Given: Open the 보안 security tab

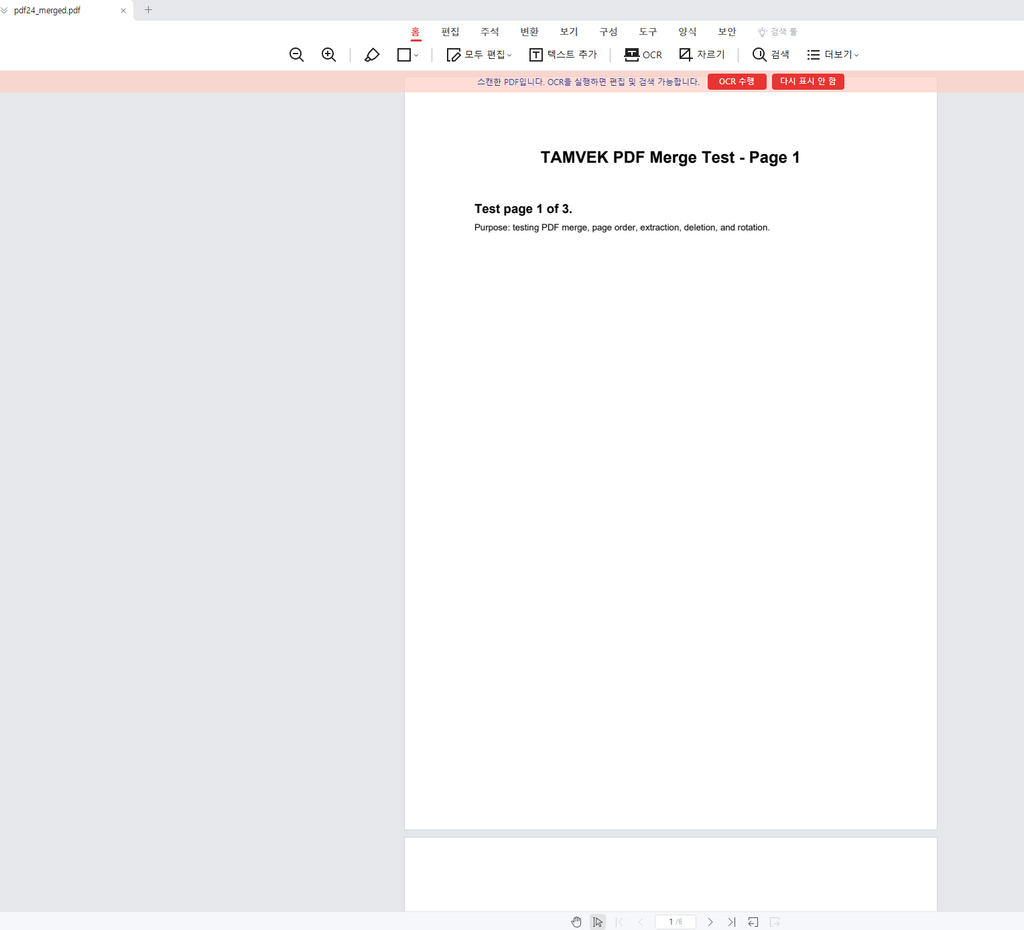Looking at the screenshot, I should point(727,32).
